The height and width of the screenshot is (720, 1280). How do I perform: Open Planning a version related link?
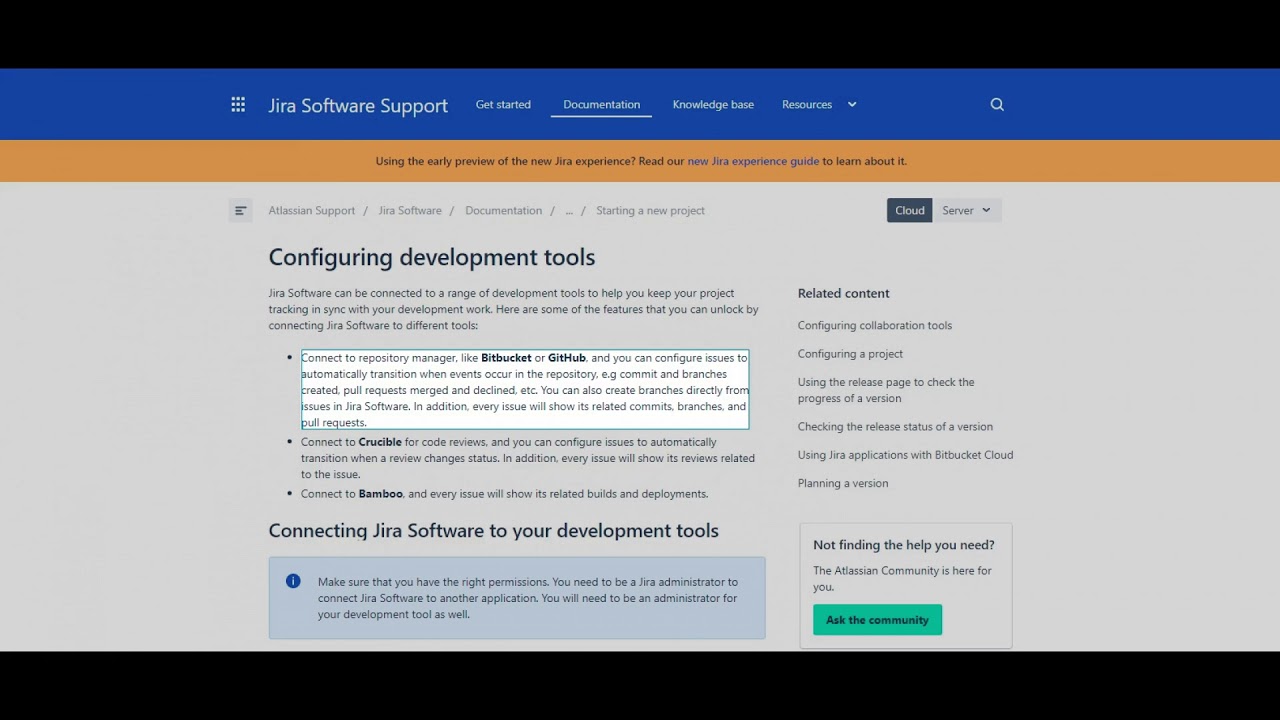click(843, 483)
